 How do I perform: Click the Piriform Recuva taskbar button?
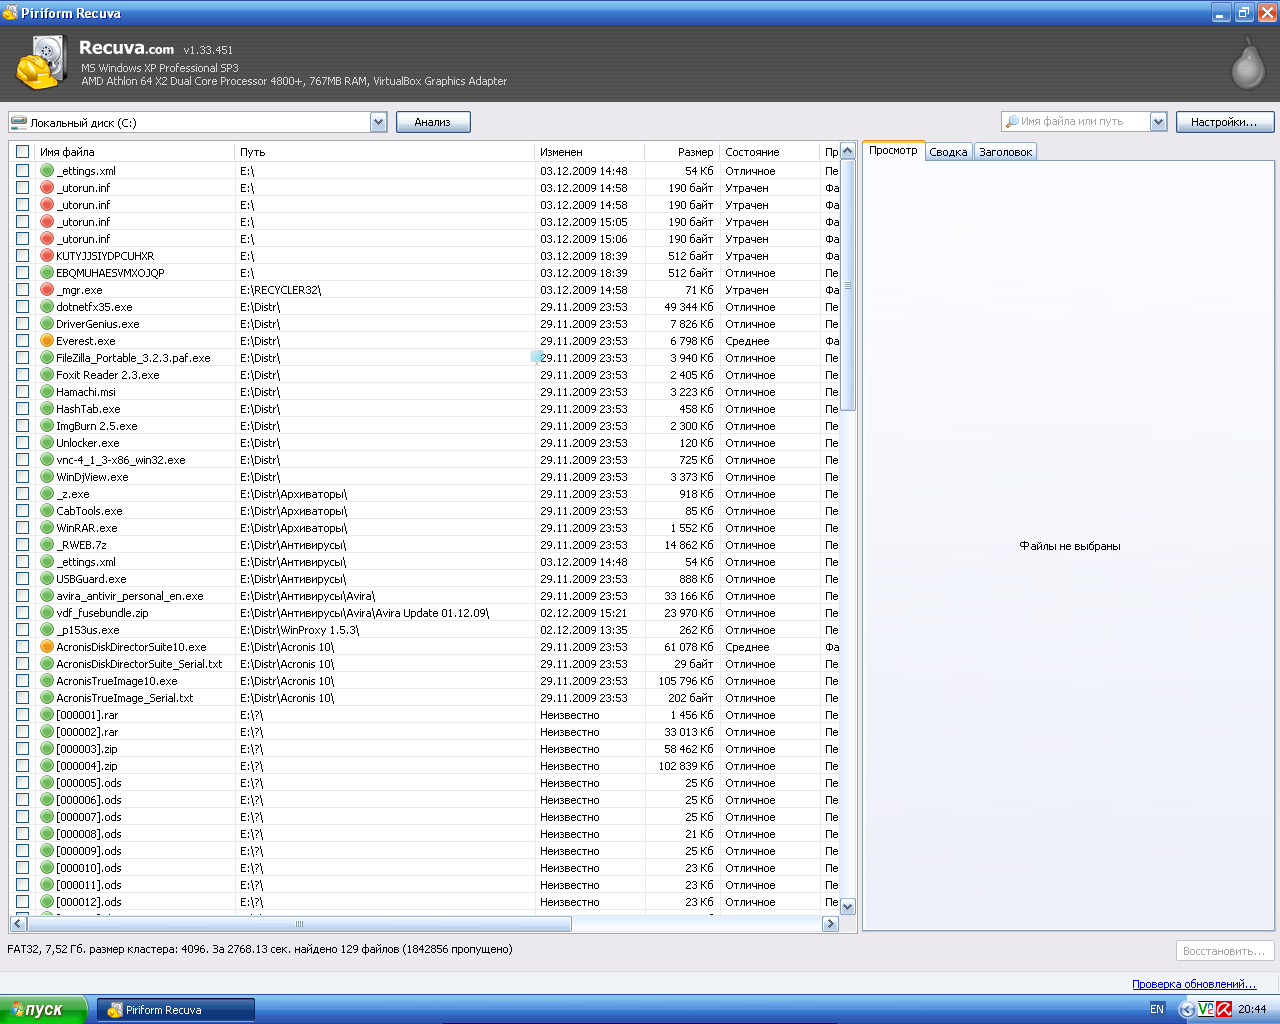click(x=176, y=1010)
